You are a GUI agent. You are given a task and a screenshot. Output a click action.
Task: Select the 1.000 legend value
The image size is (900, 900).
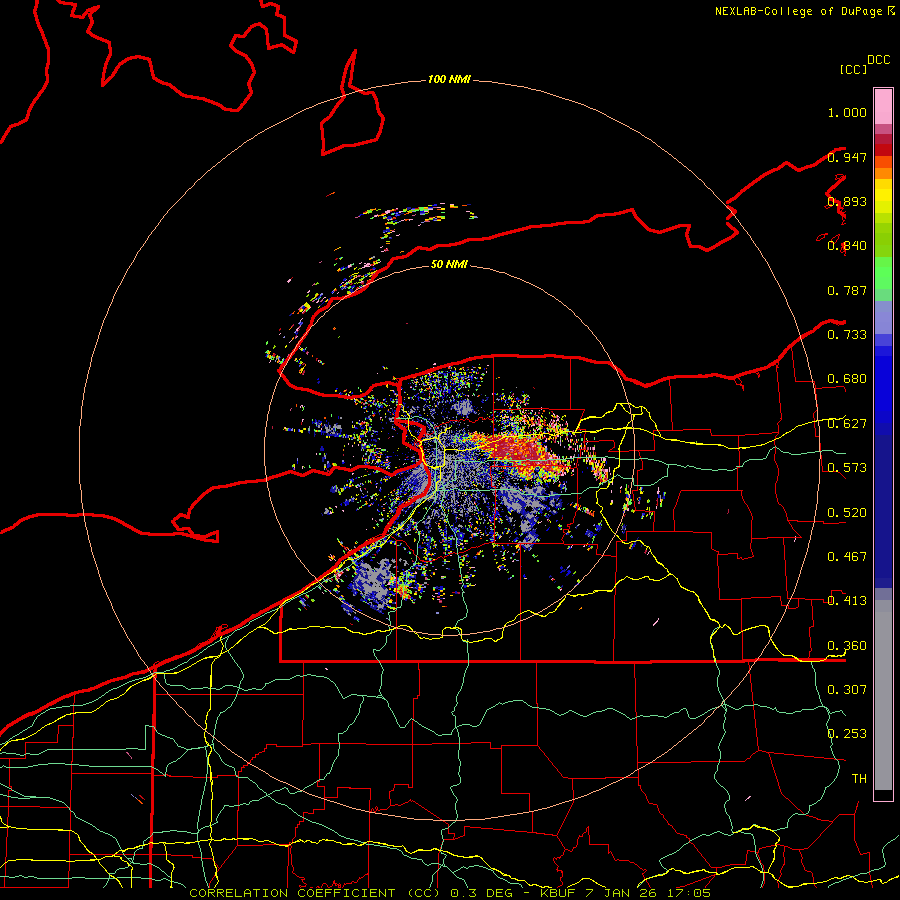coord(847,112)
